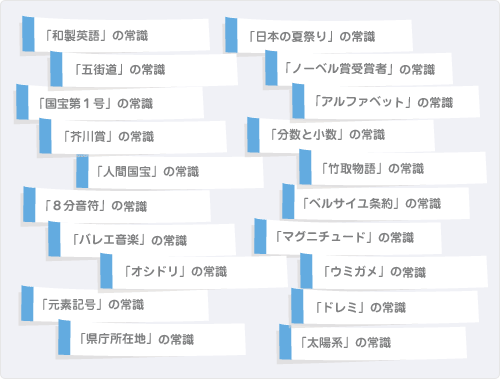Select the 「太陽系」の常識 topic
Screen dimensions: 500x379
click(373, 342)
